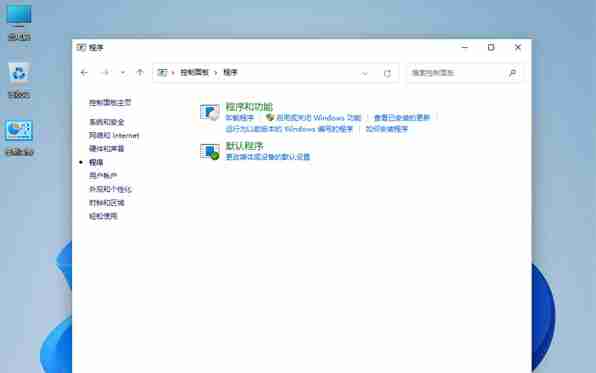Open 硬件和声音 category in sidebar
This screenshot has height=373, width=596.
[106, 149]
